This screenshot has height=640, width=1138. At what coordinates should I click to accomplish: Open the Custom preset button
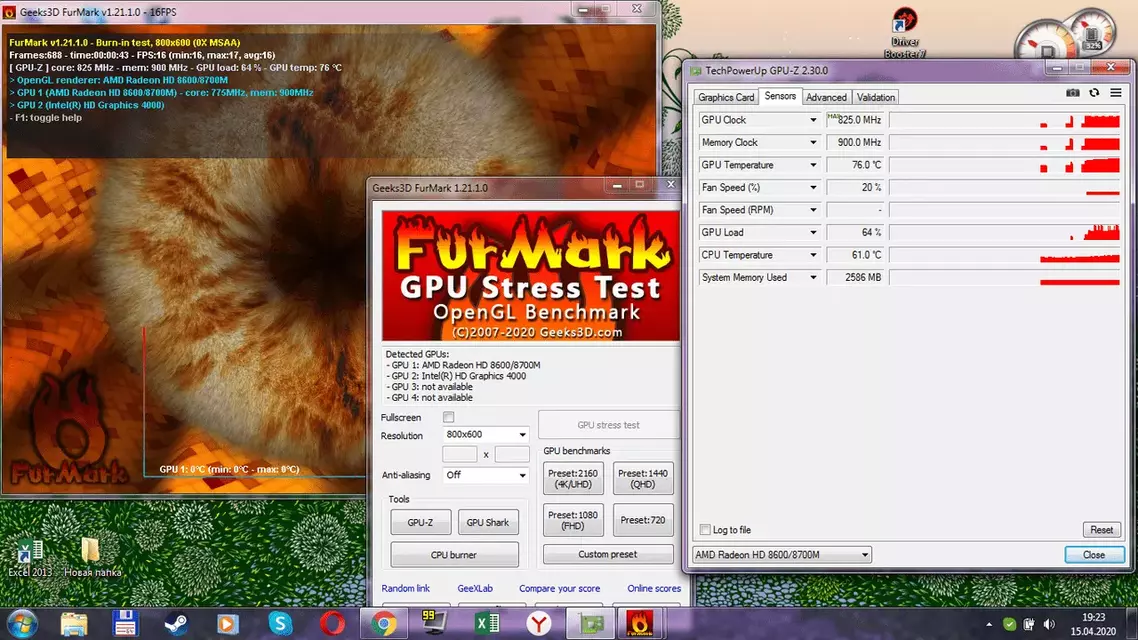click(607, 554)
